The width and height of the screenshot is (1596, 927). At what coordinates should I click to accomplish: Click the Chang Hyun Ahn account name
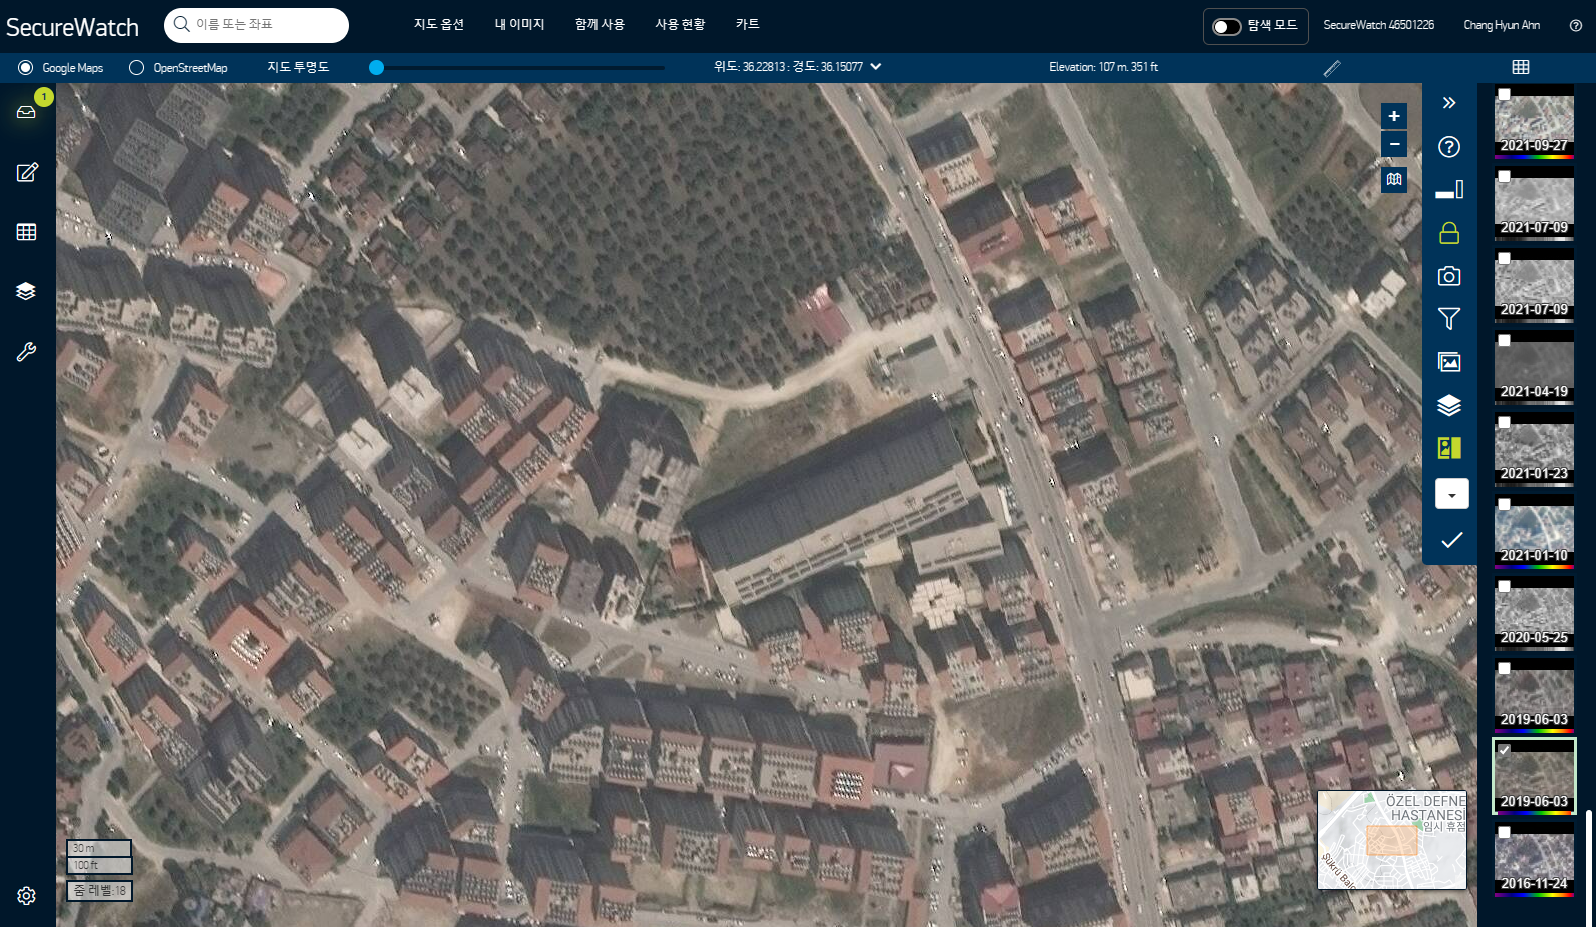click(x=1501, y=25)
